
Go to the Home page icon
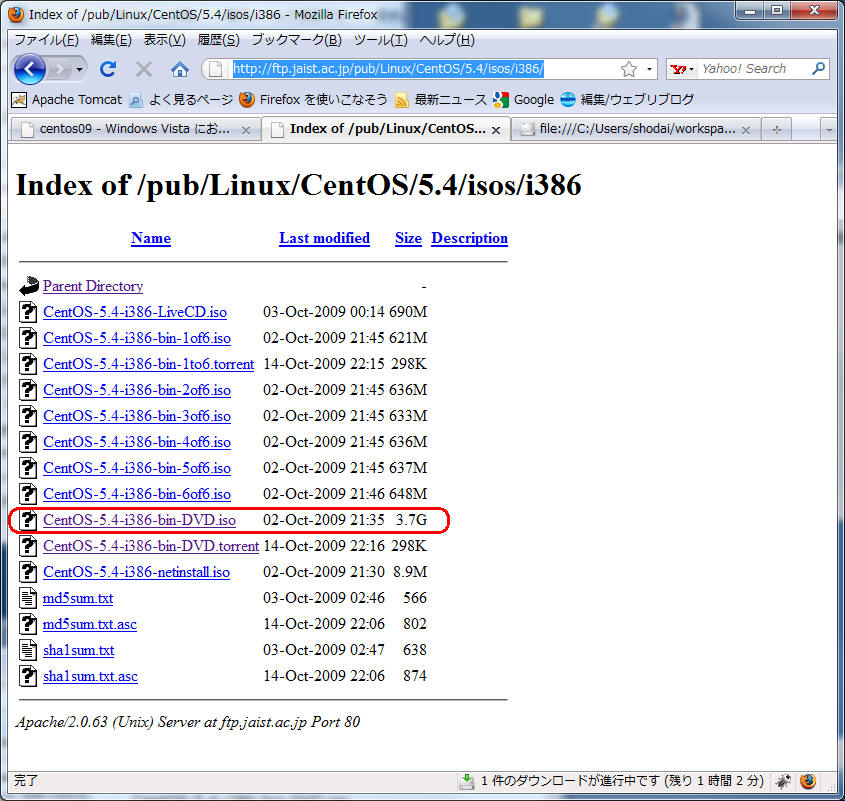click(x=180, y=69)
